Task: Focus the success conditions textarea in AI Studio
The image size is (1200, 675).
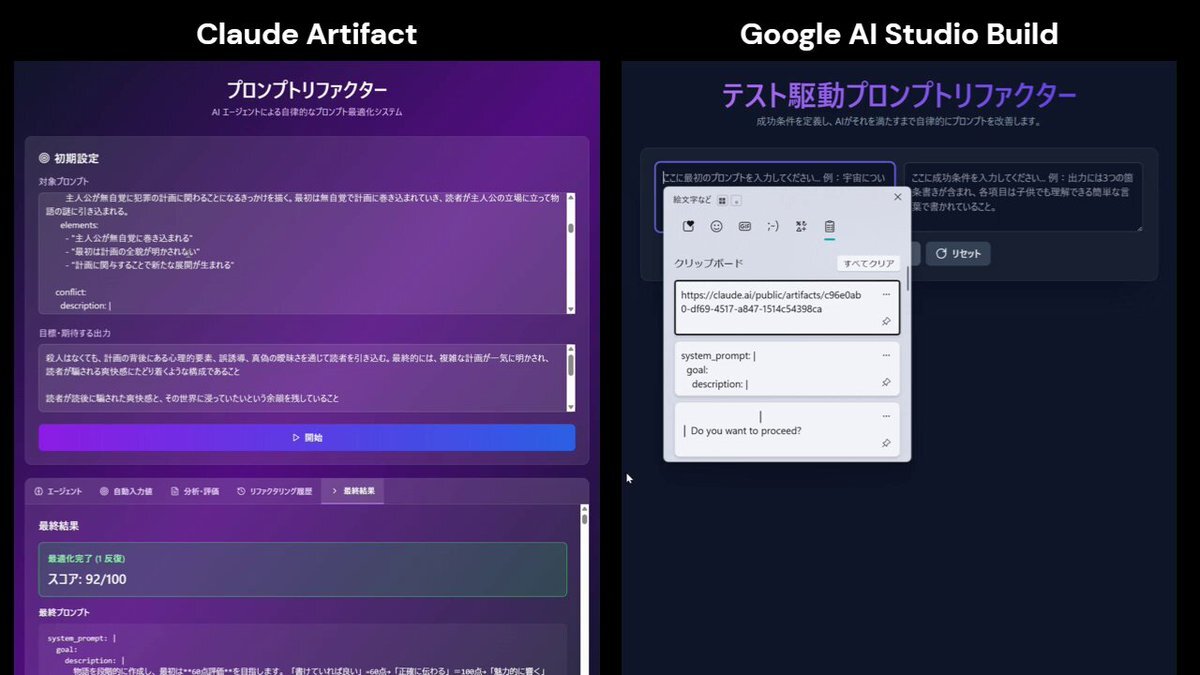Action: click(1022, 197)
